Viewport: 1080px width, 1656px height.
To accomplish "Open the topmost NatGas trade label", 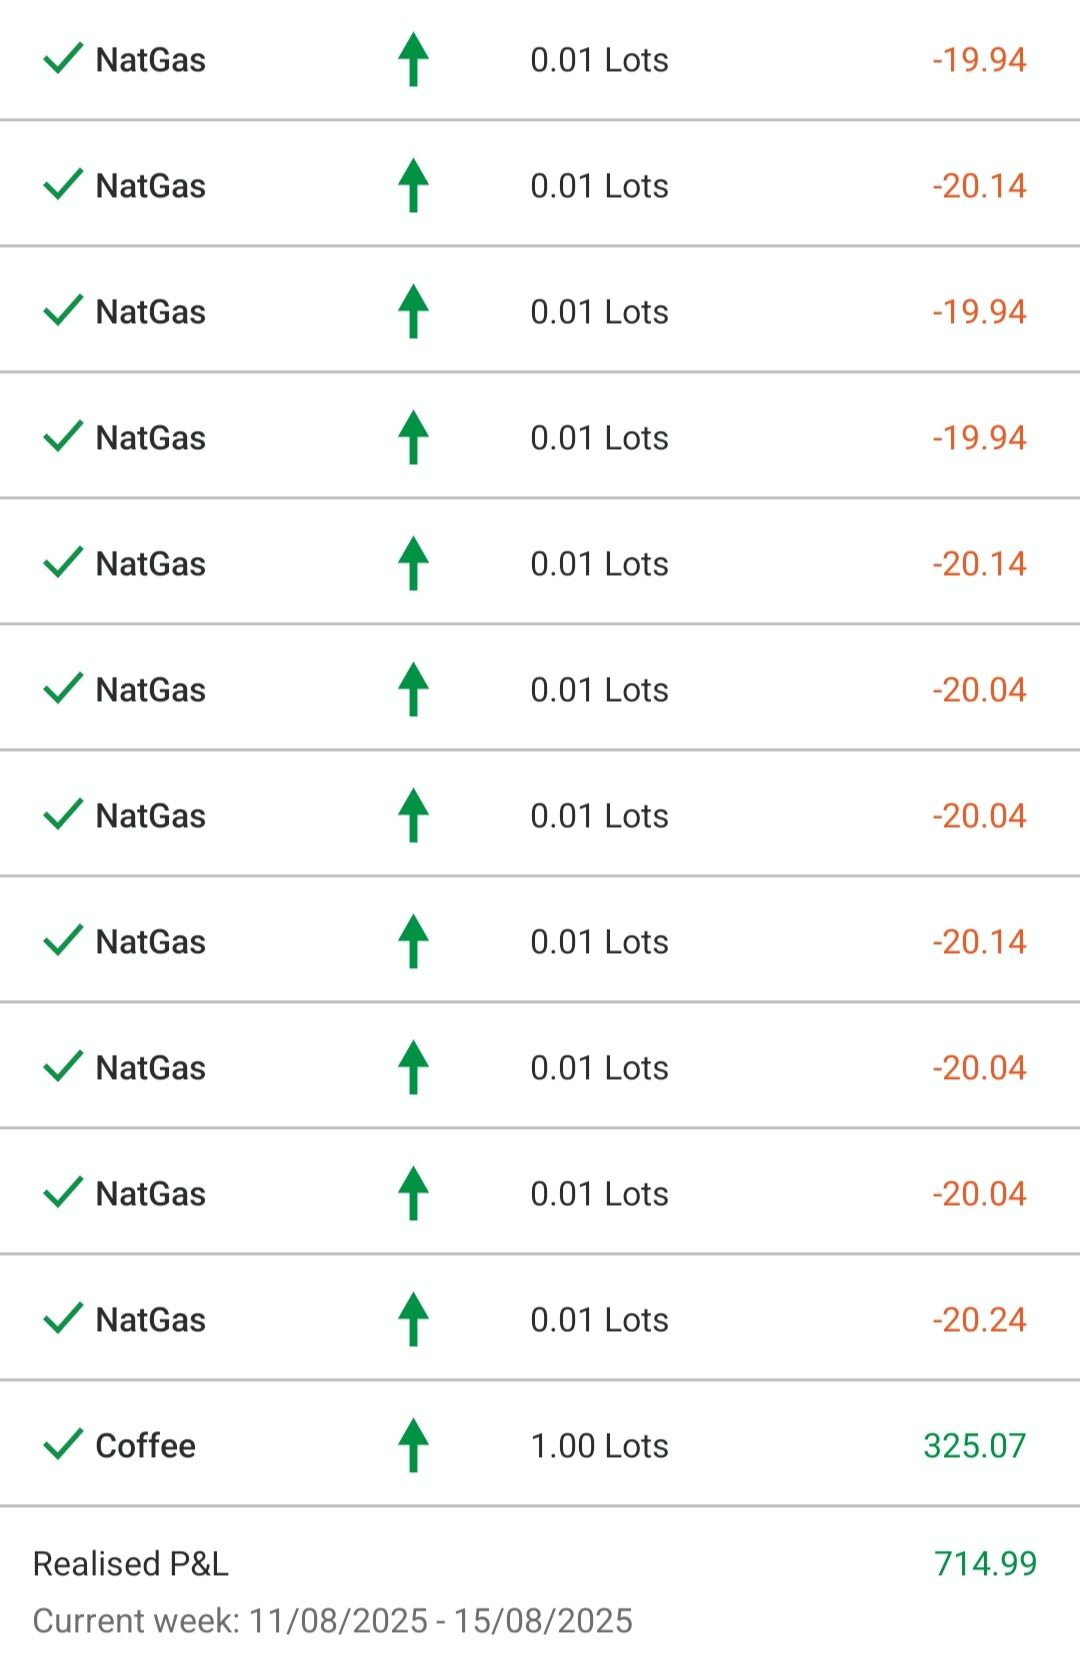I will tap(150, 60).
